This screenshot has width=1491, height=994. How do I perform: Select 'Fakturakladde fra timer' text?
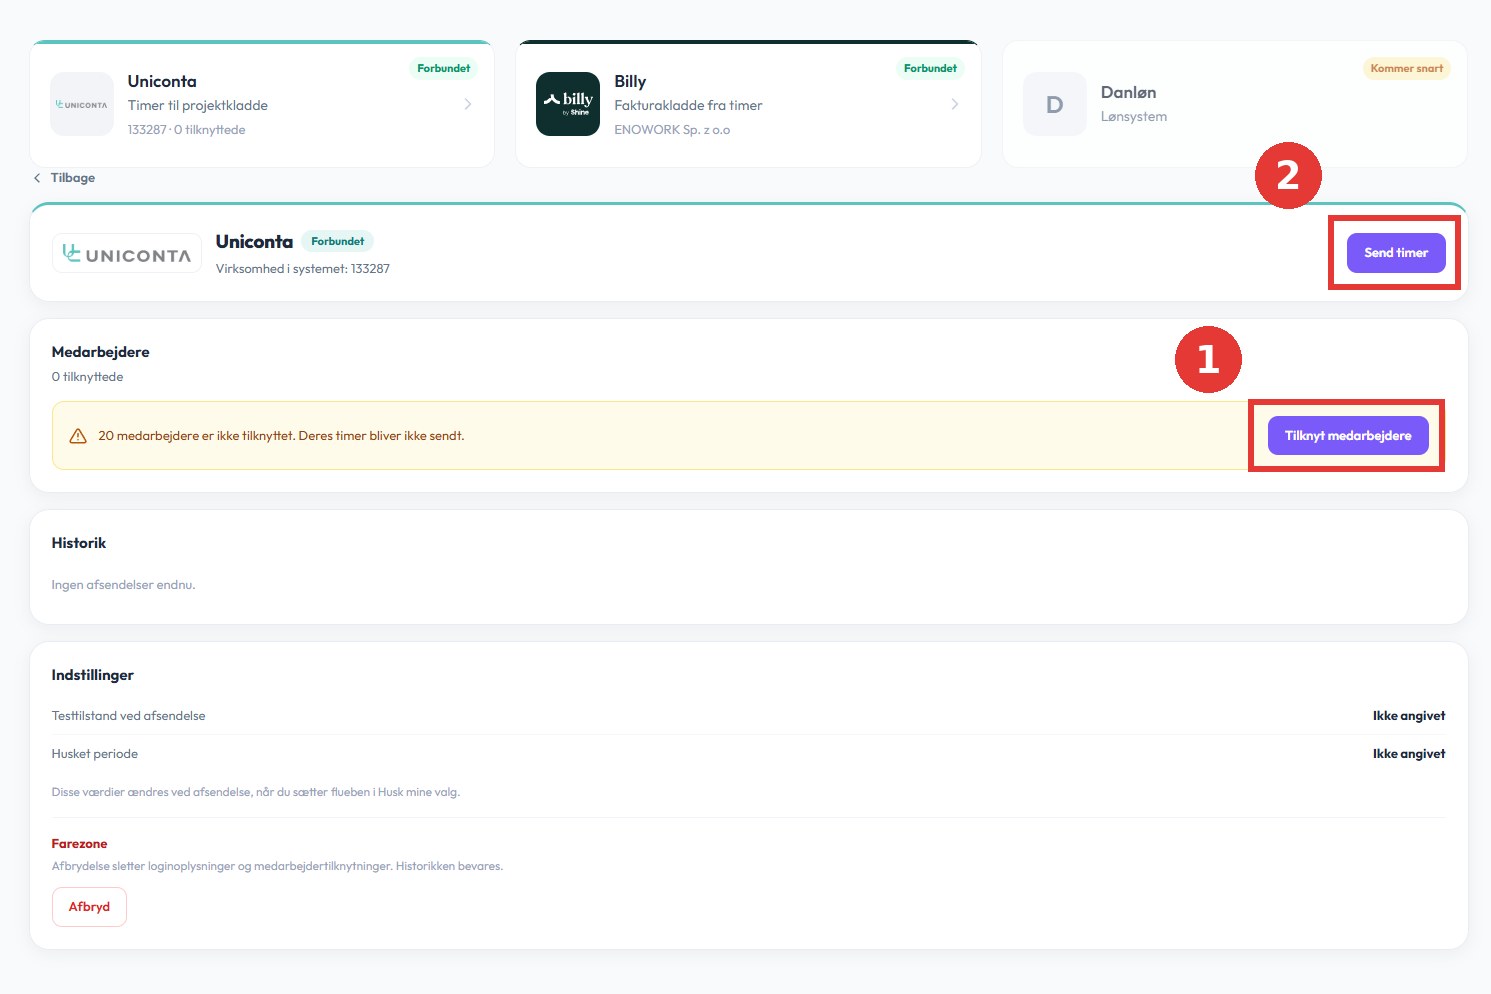[688, 105]
